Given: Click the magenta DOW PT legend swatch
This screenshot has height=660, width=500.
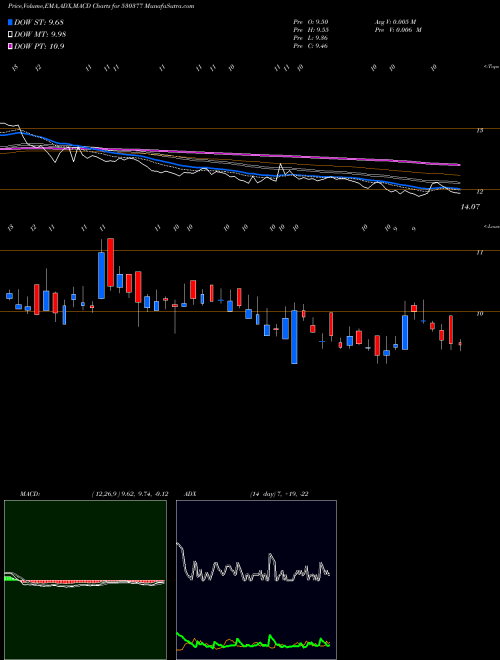Looking at the screenshot, I should coord(10,47).
